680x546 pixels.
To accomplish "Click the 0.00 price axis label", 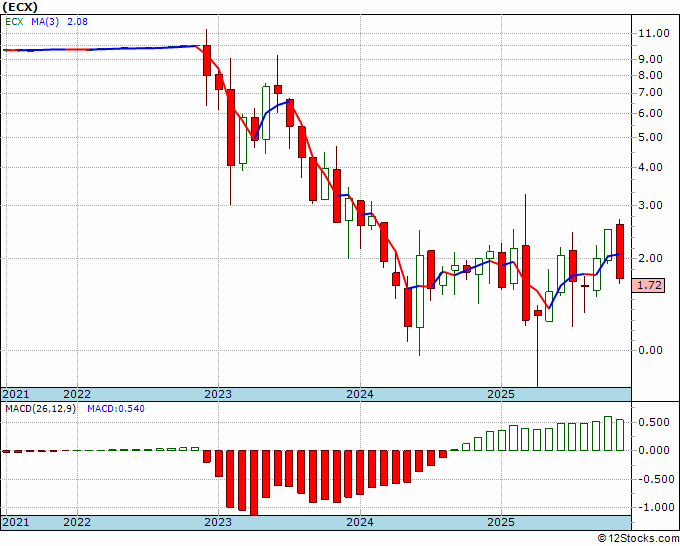I will pos(651,350).
